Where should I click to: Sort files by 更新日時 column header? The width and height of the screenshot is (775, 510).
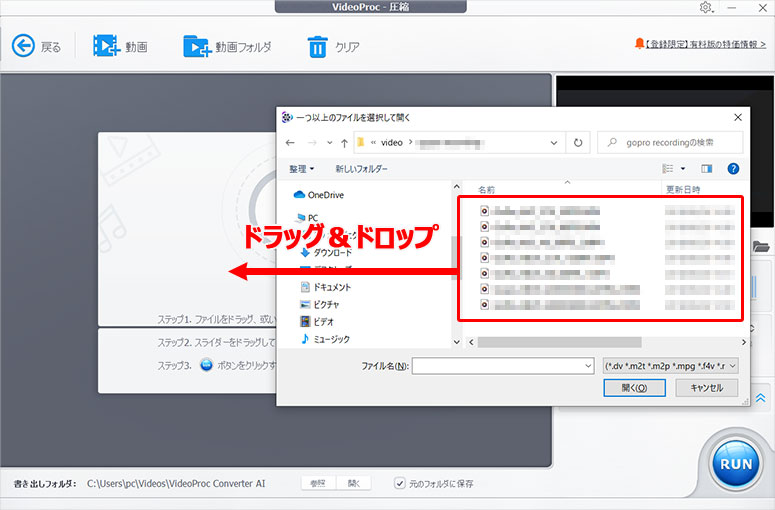[683, 190]
